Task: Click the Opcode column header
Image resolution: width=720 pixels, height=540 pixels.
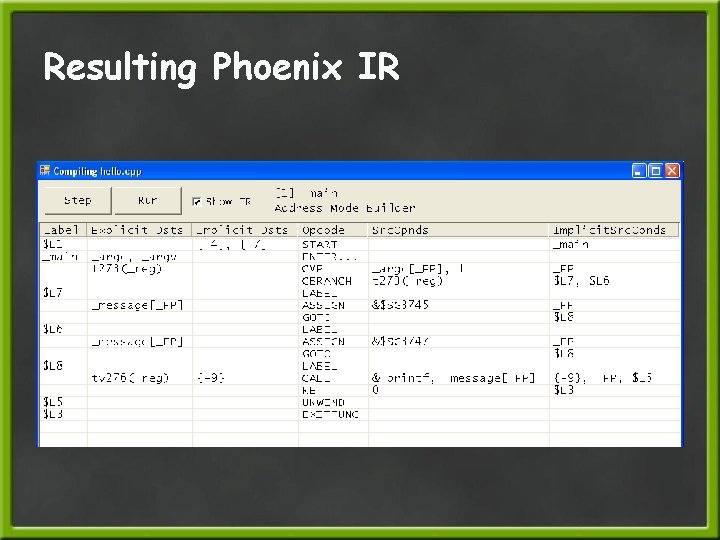Action: pos(333,230)
